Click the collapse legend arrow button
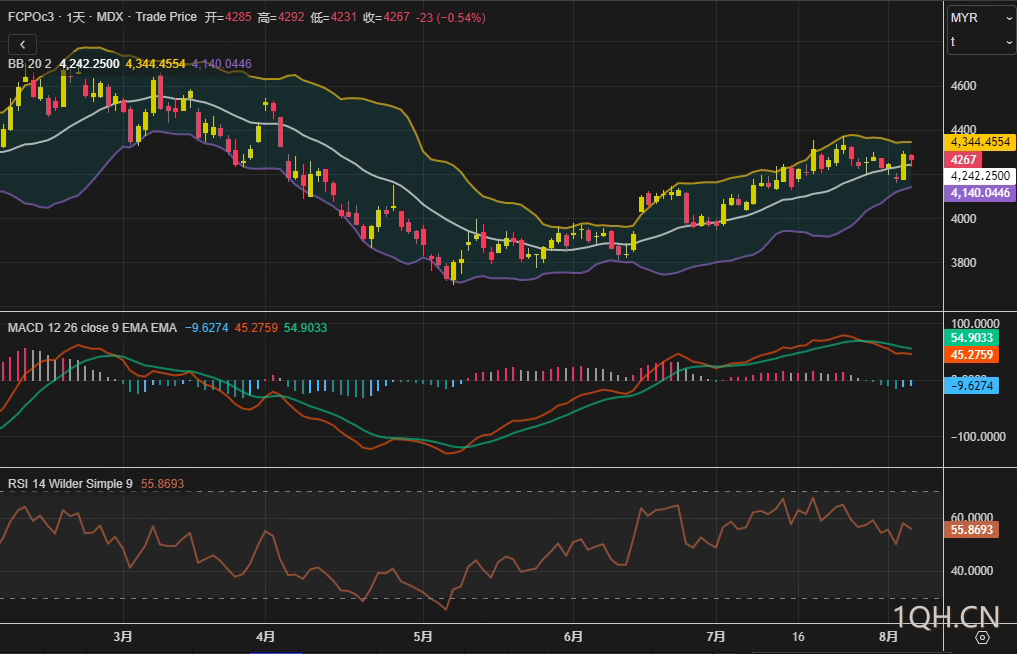 click(22, 44)
